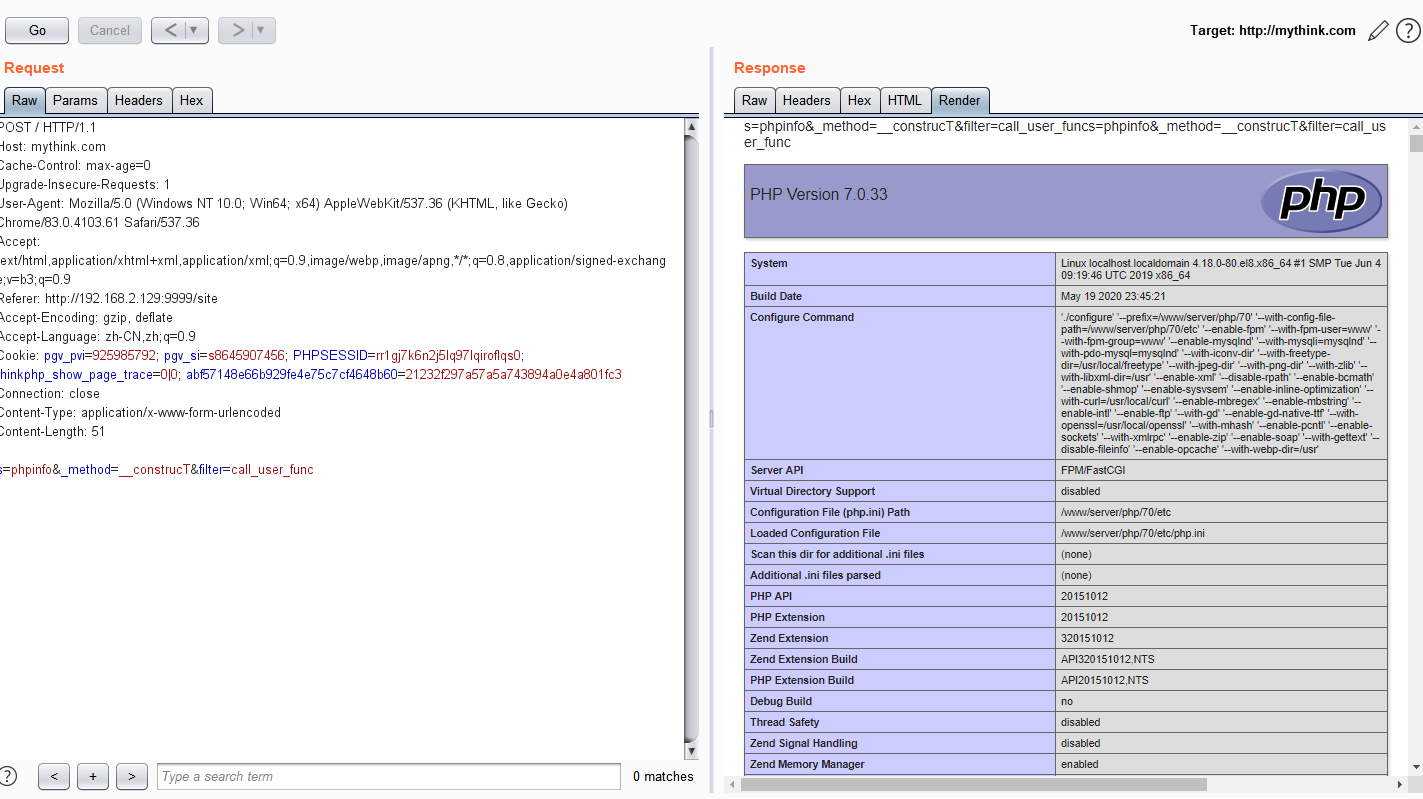The image size is (1423, 799).
Task: Open the Response HTML tab
Action: point(905,100)
